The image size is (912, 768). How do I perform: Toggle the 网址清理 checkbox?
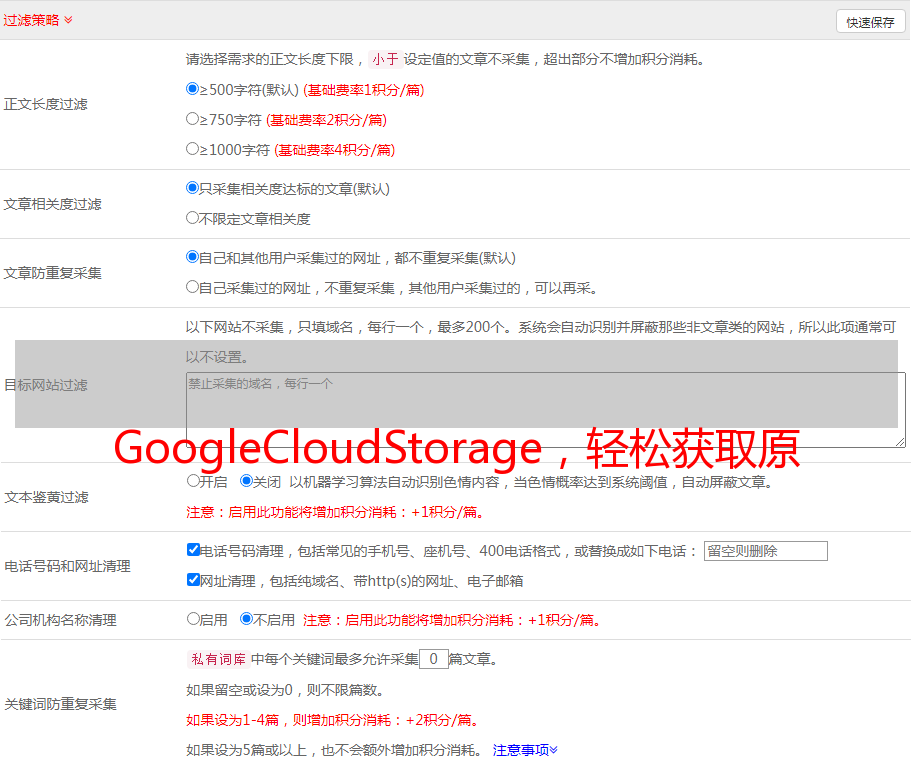pos(194,580)
